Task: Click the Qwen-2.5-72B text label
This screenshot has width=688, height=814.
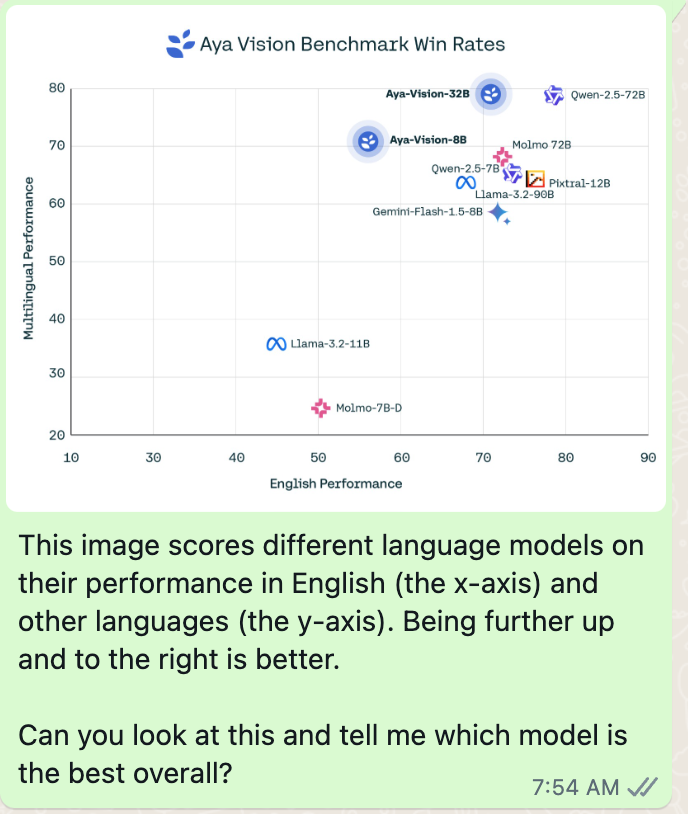Action: 609,95
